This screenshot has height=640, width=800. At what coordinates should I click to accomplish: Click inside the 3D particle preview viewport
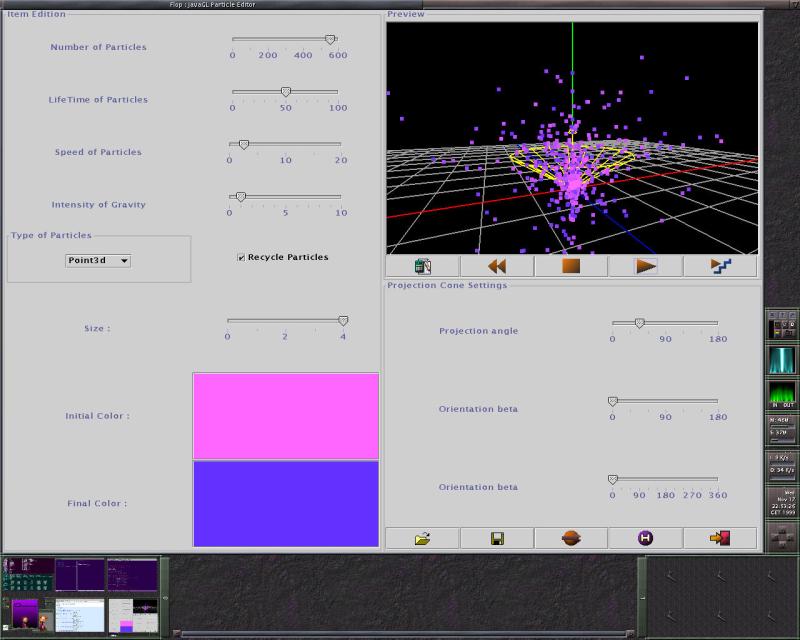[571, 138]
